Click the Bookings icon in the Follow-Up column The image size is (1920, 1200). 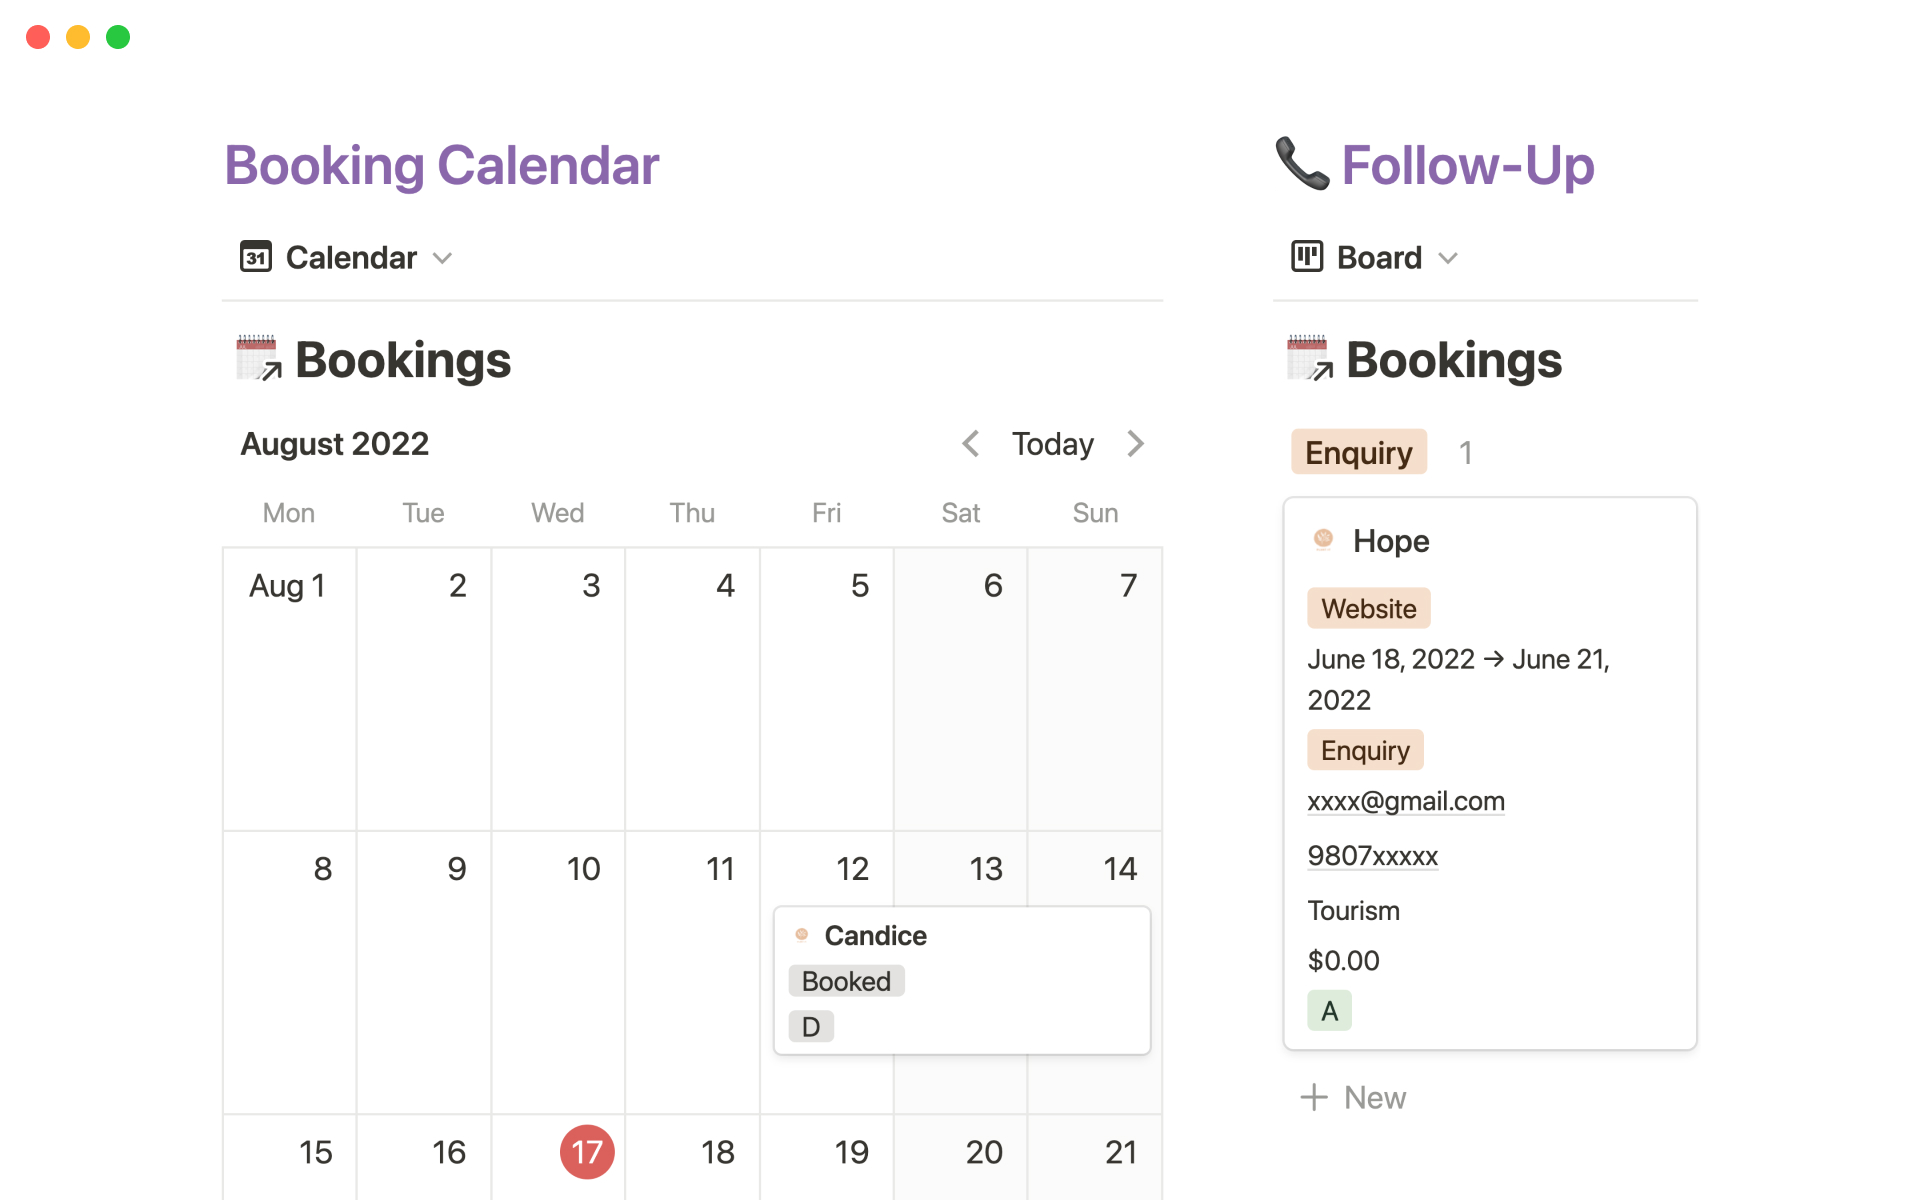pos(1310,359)
